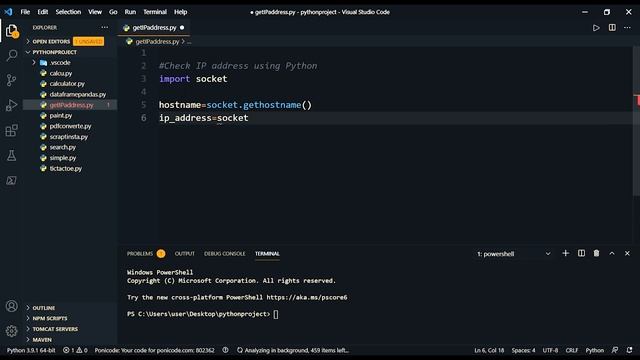Open Run and Debug view
Viewport: 640px width, 360px height.
point(11,105)
